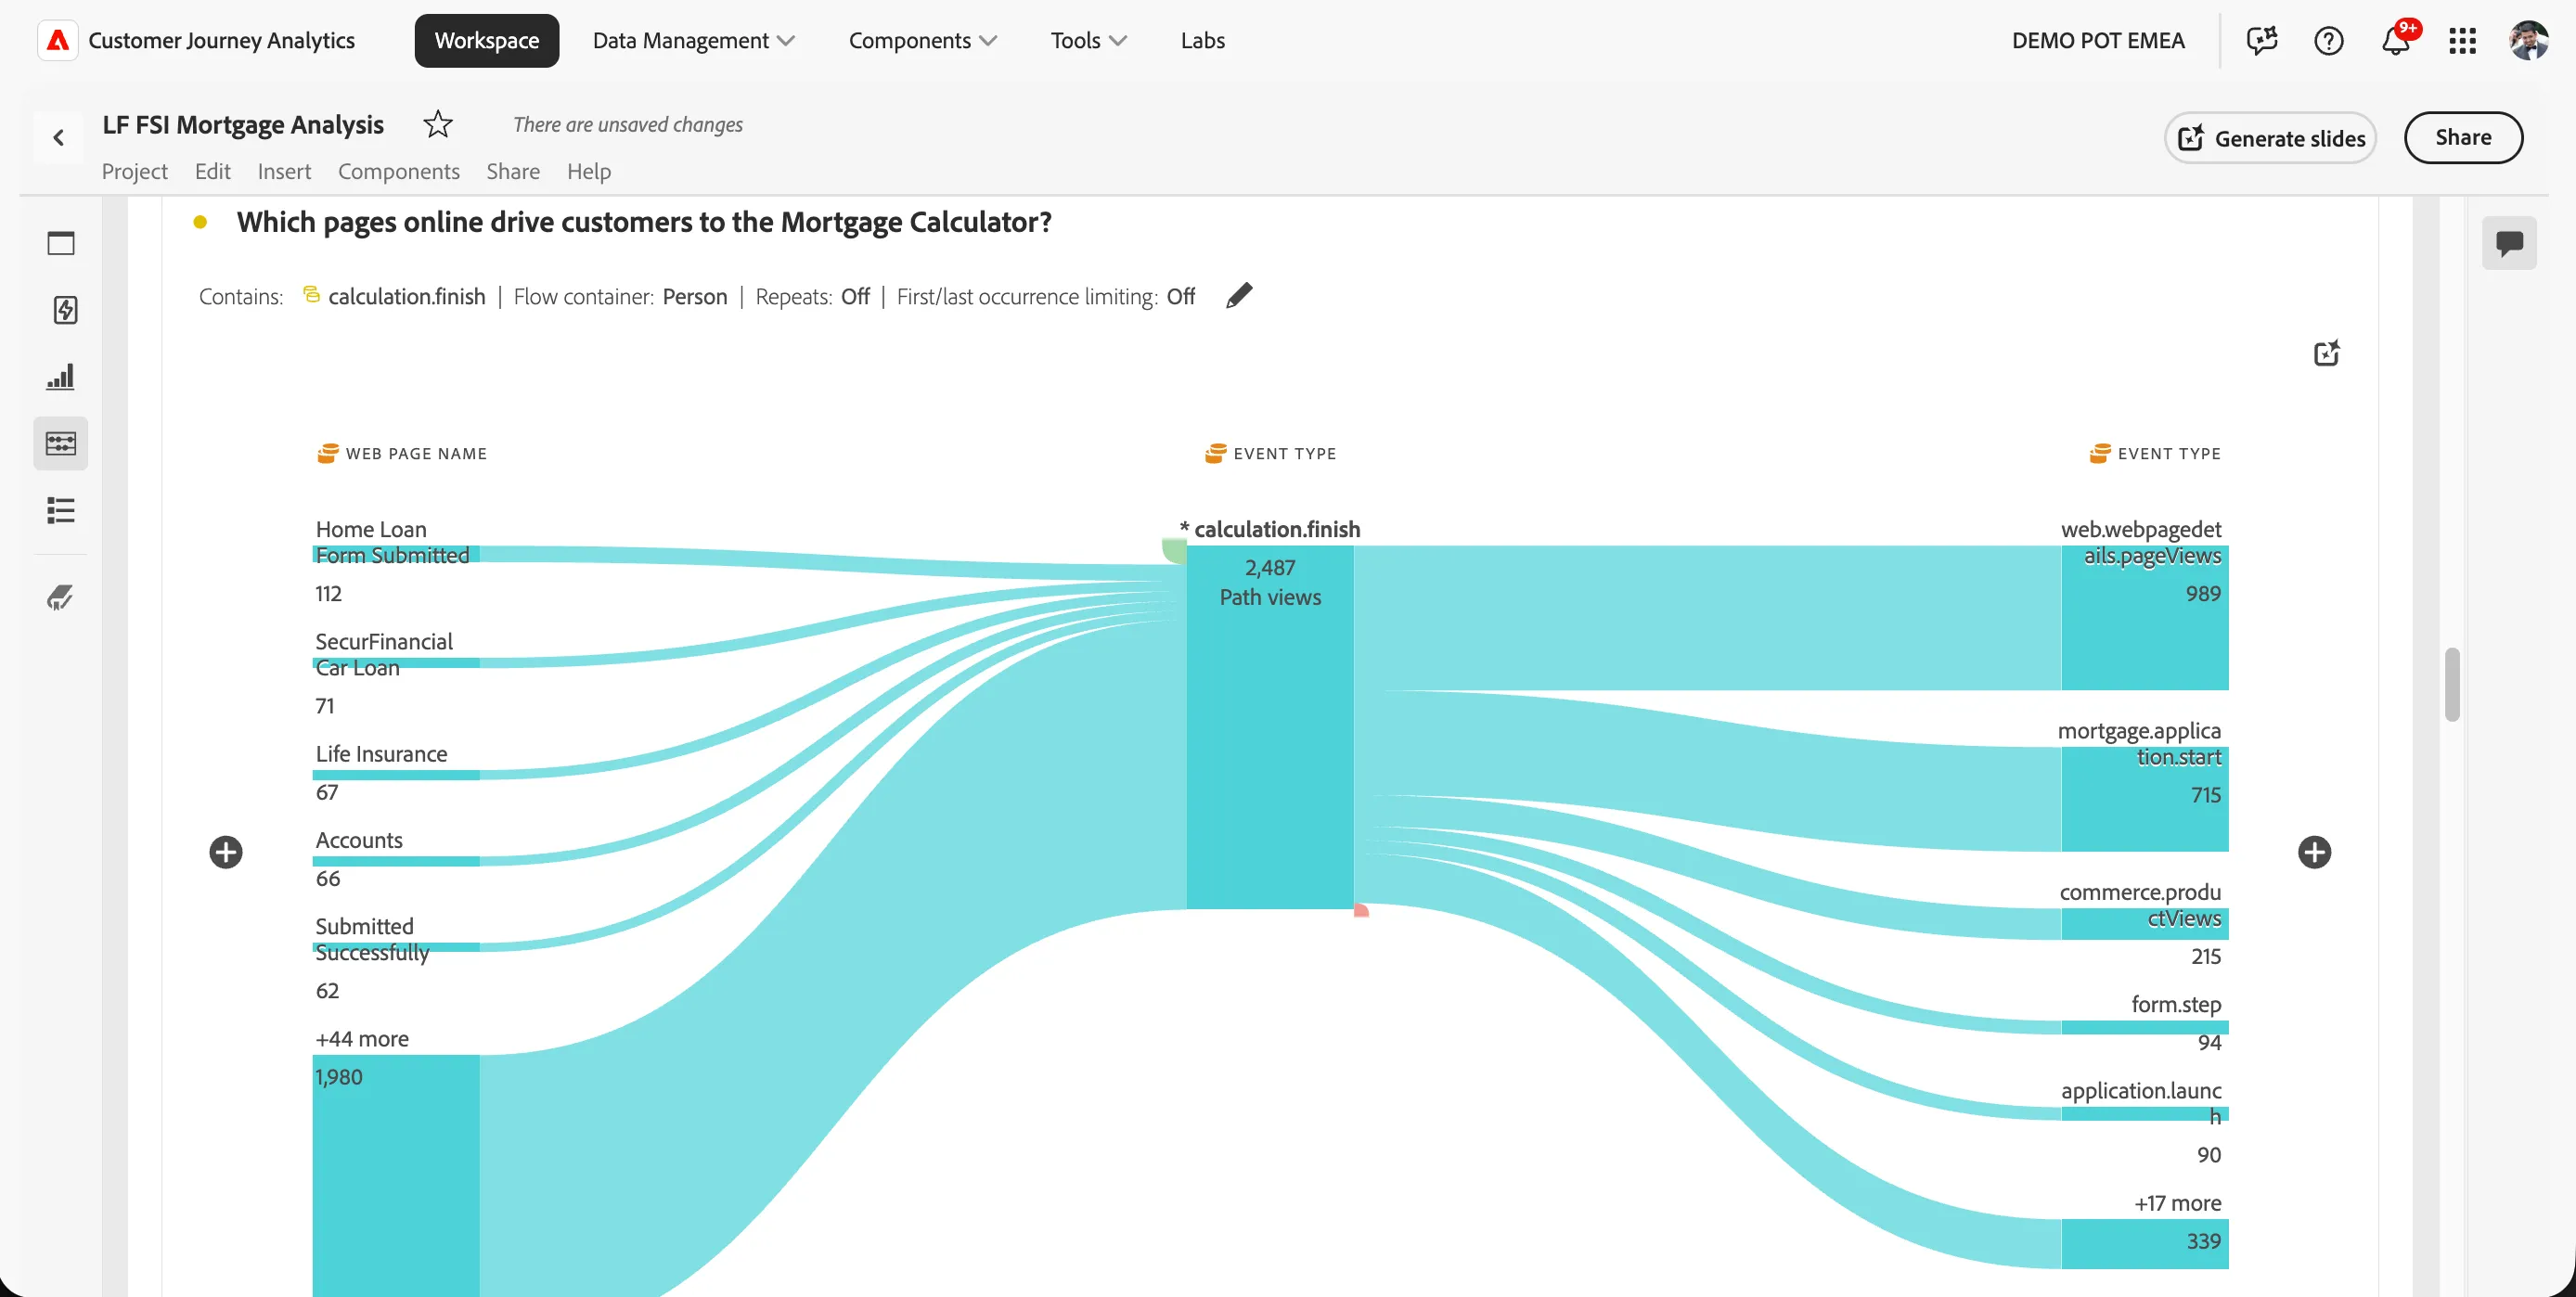Image resolution: width=2576 pixels, height=1297 pixels.
Task: Select the mortgage.application.start node
Action: [x=2145, y=799]
